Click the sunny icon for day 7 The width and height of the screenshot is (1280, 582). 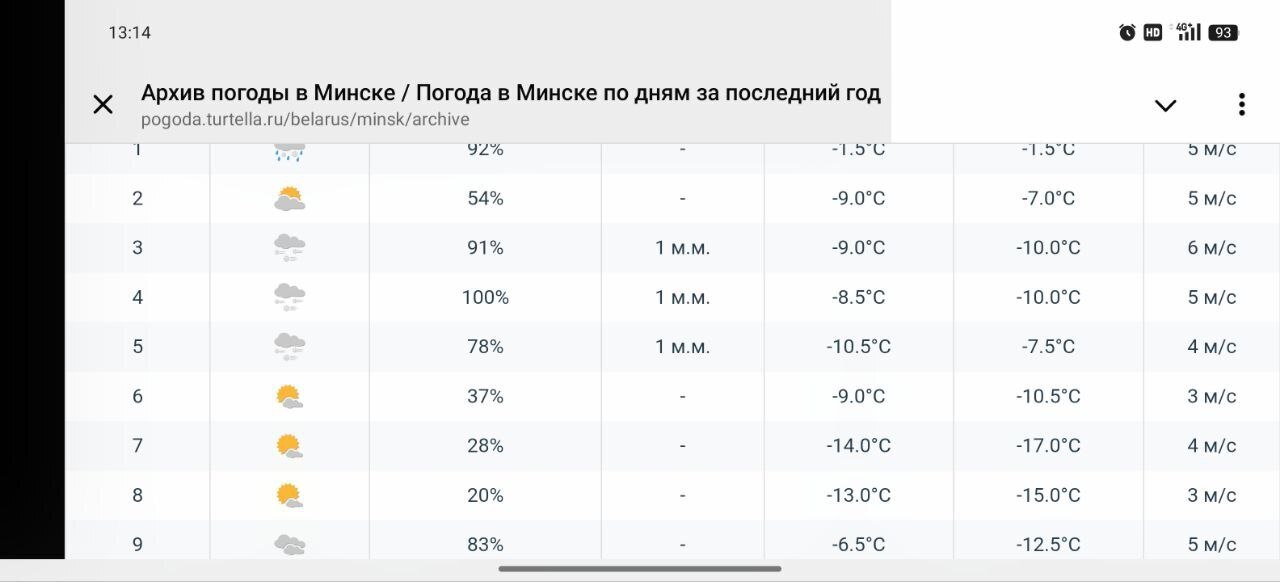click(x=289, y=445)
